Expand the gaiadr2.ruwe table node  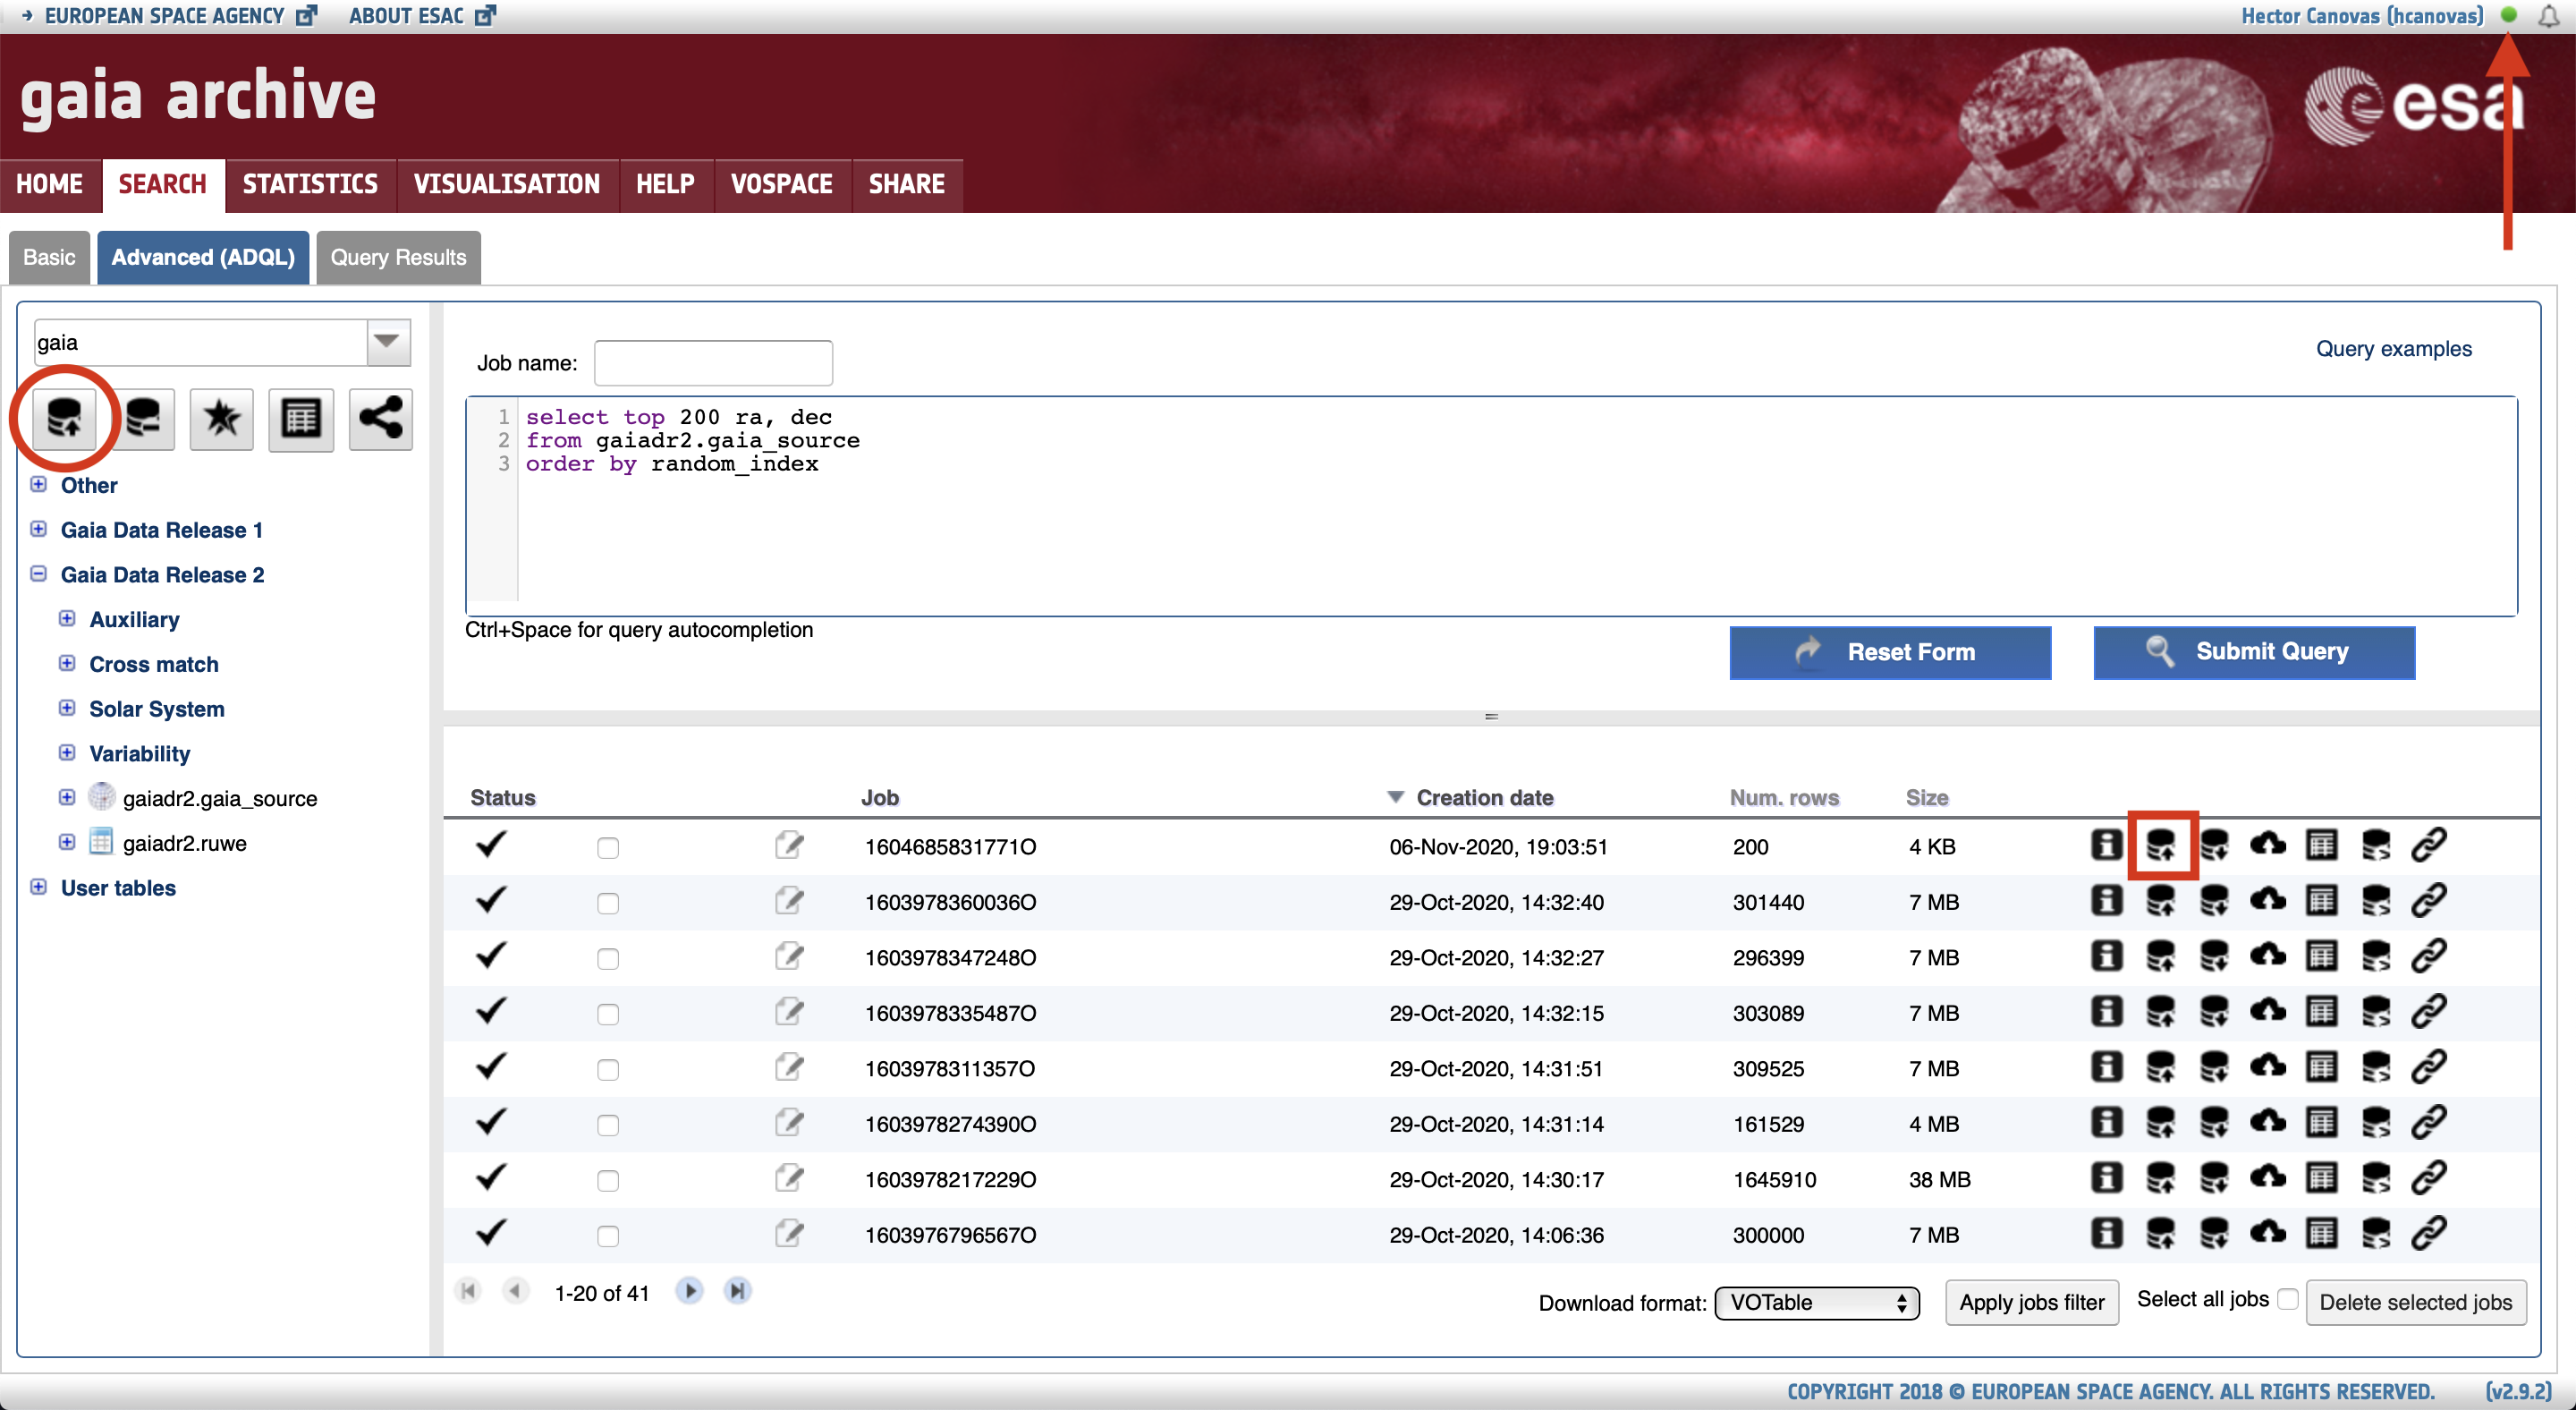click(x=67, y=842)
